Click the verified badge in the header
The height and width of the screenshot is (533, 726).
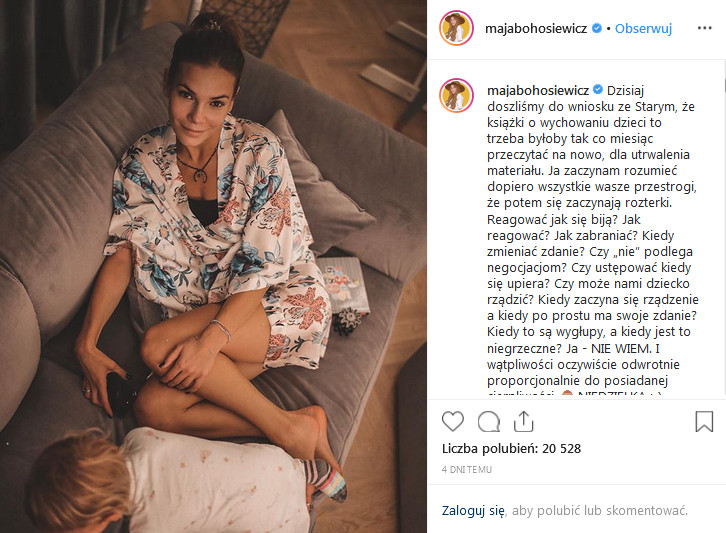(597, 28)
